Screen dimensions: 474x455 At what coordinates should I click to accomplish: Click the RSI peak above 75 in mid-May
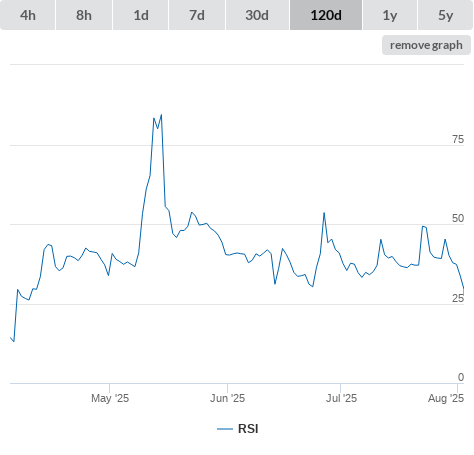pyautogui.click(x=161, y=115)
